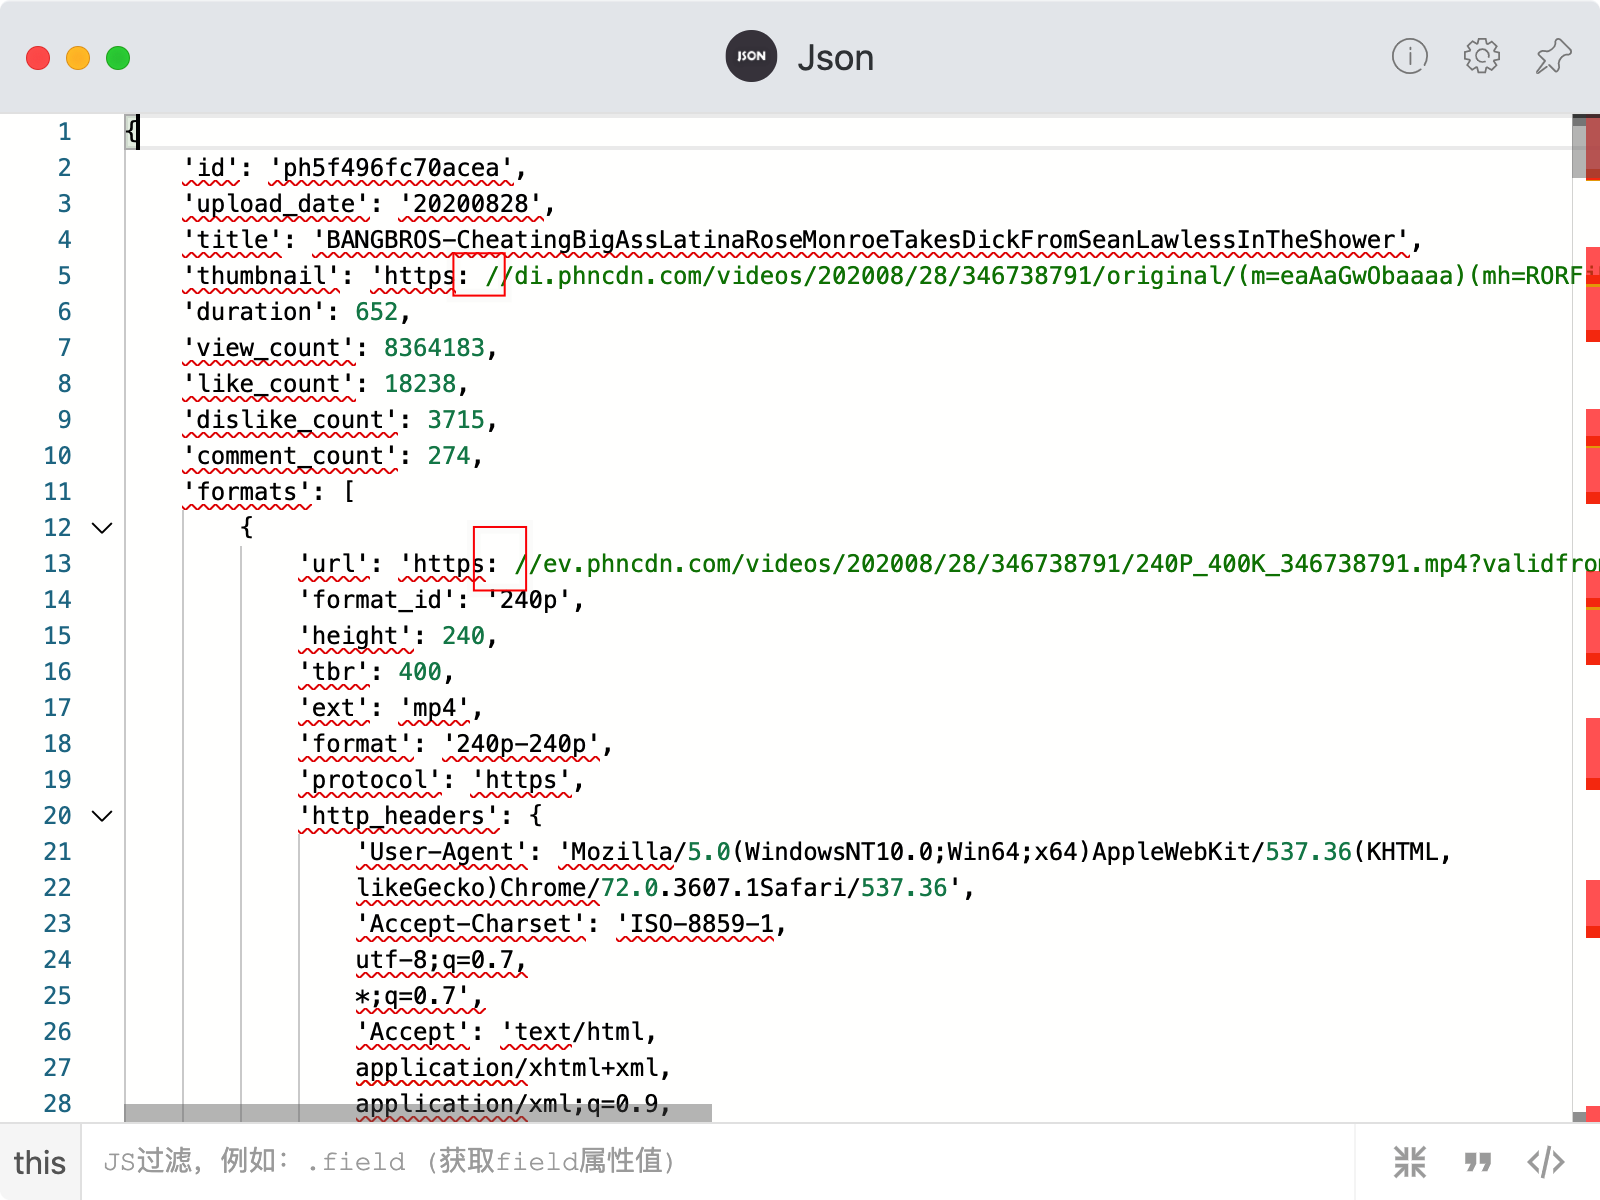Click the like_count value 18238
Viewport: 1600px width, 1200px height.
click(420, 384)
